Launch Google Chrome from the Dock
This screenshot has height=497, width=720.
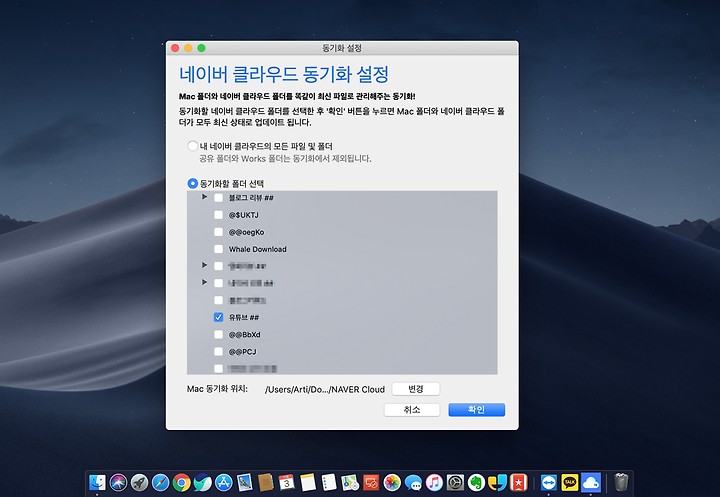tap(181, 483)
